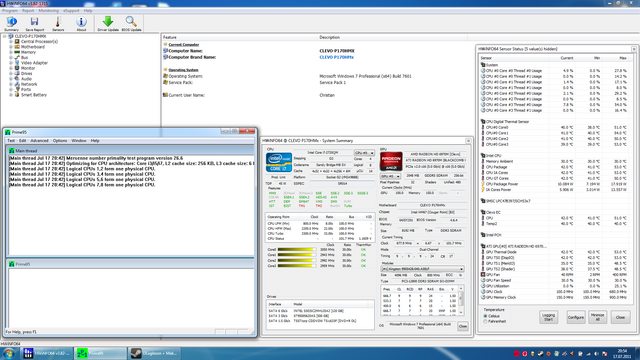Click the Configure button in Sensor Status
This screenshot has width=640, height=360.
tap(576, 317)
